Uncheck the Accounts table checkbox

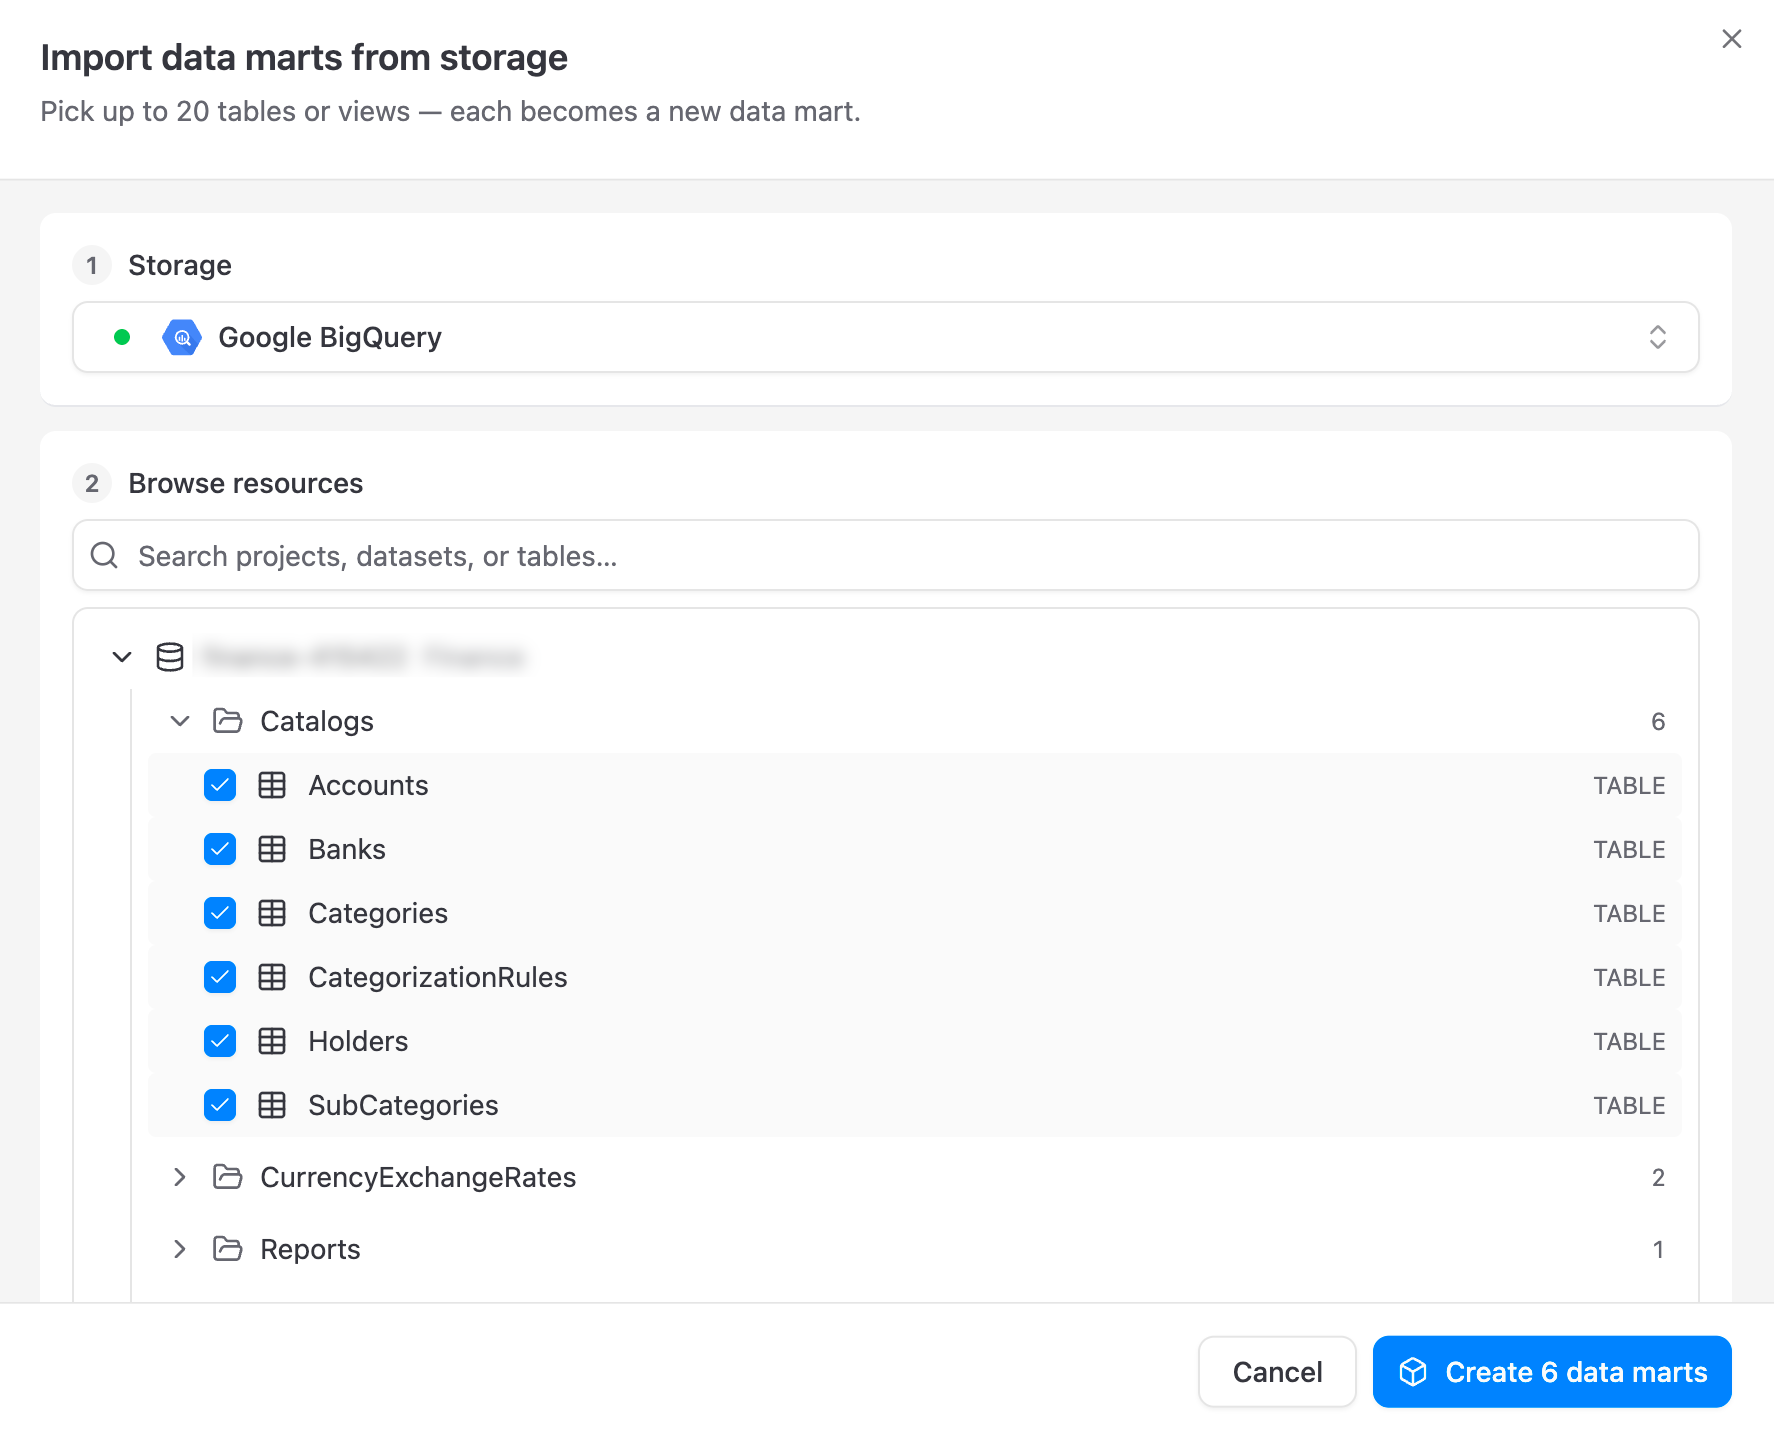(x=220, y=785)
